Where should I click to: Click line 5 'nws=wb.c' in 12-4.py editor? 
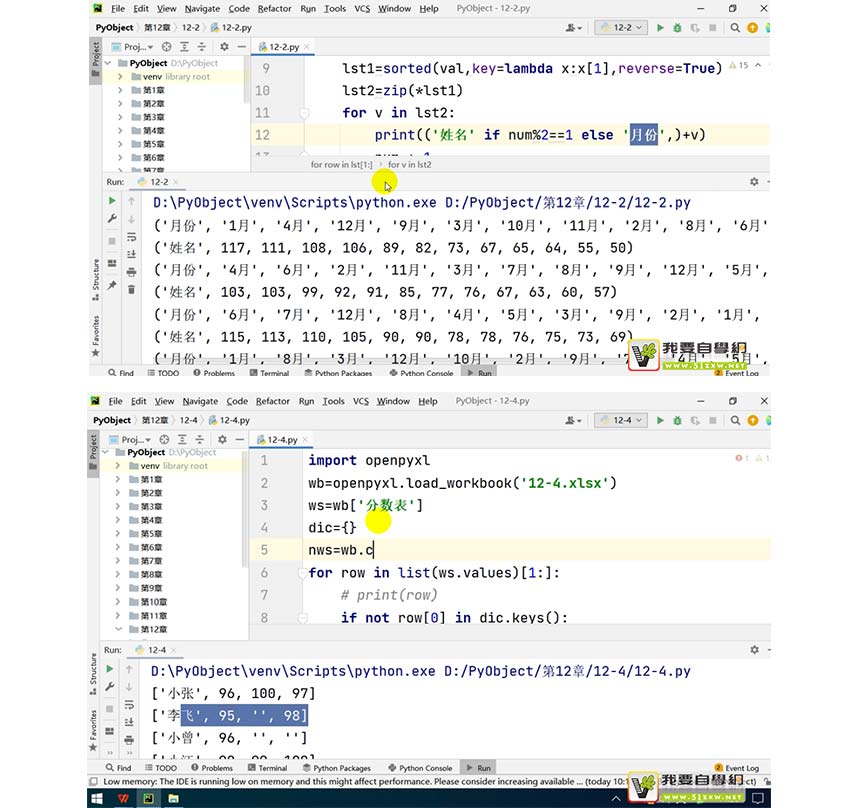pyautogui.click(x=341, y=550)
